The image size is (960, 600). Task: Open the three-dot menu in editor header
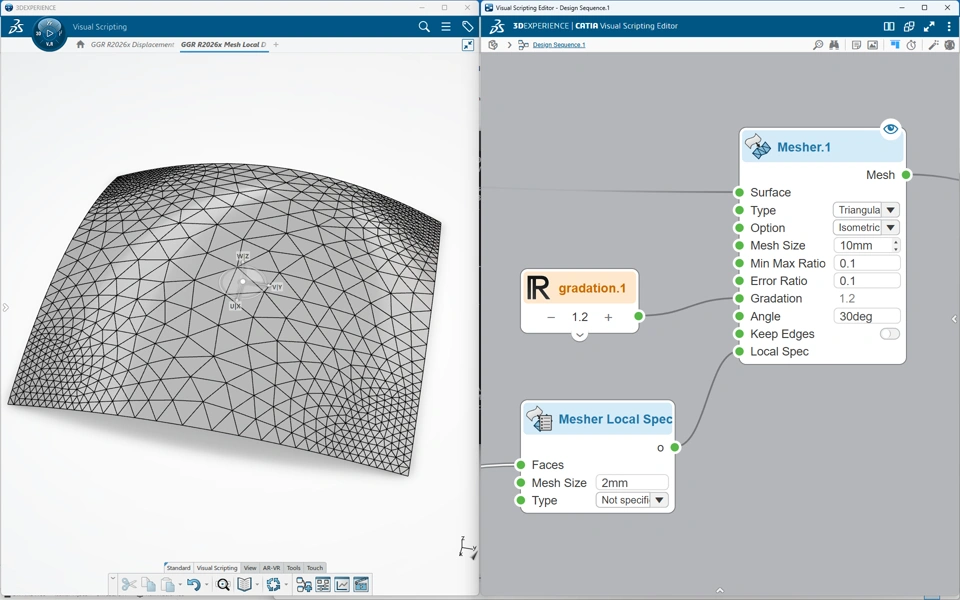click(950, 26)
